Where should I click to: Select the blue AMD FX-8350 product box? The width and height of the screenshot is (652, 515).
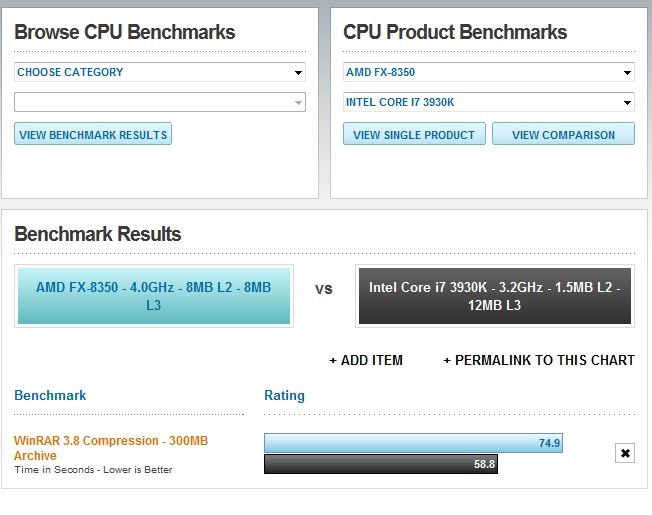(153, 296)
